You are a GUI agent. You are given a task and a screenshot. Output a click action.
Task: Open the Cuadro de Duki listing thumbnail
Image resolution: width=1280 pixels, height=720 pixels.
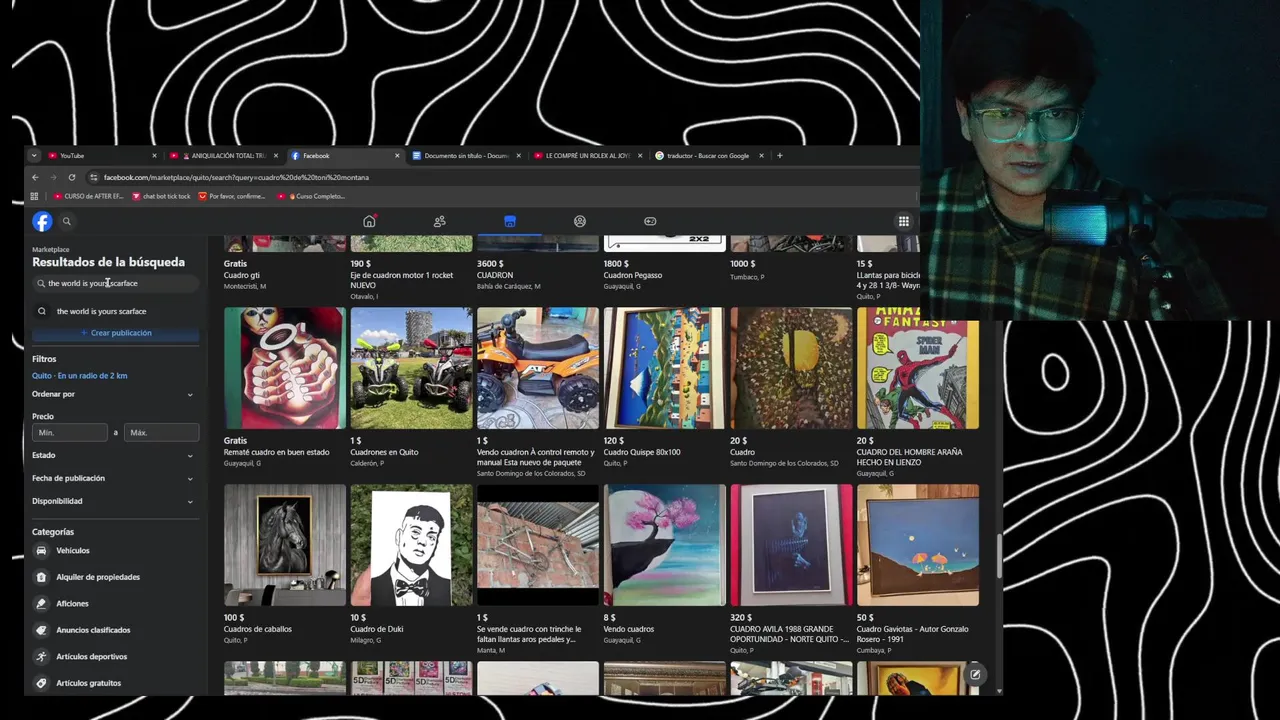[411, 545]
